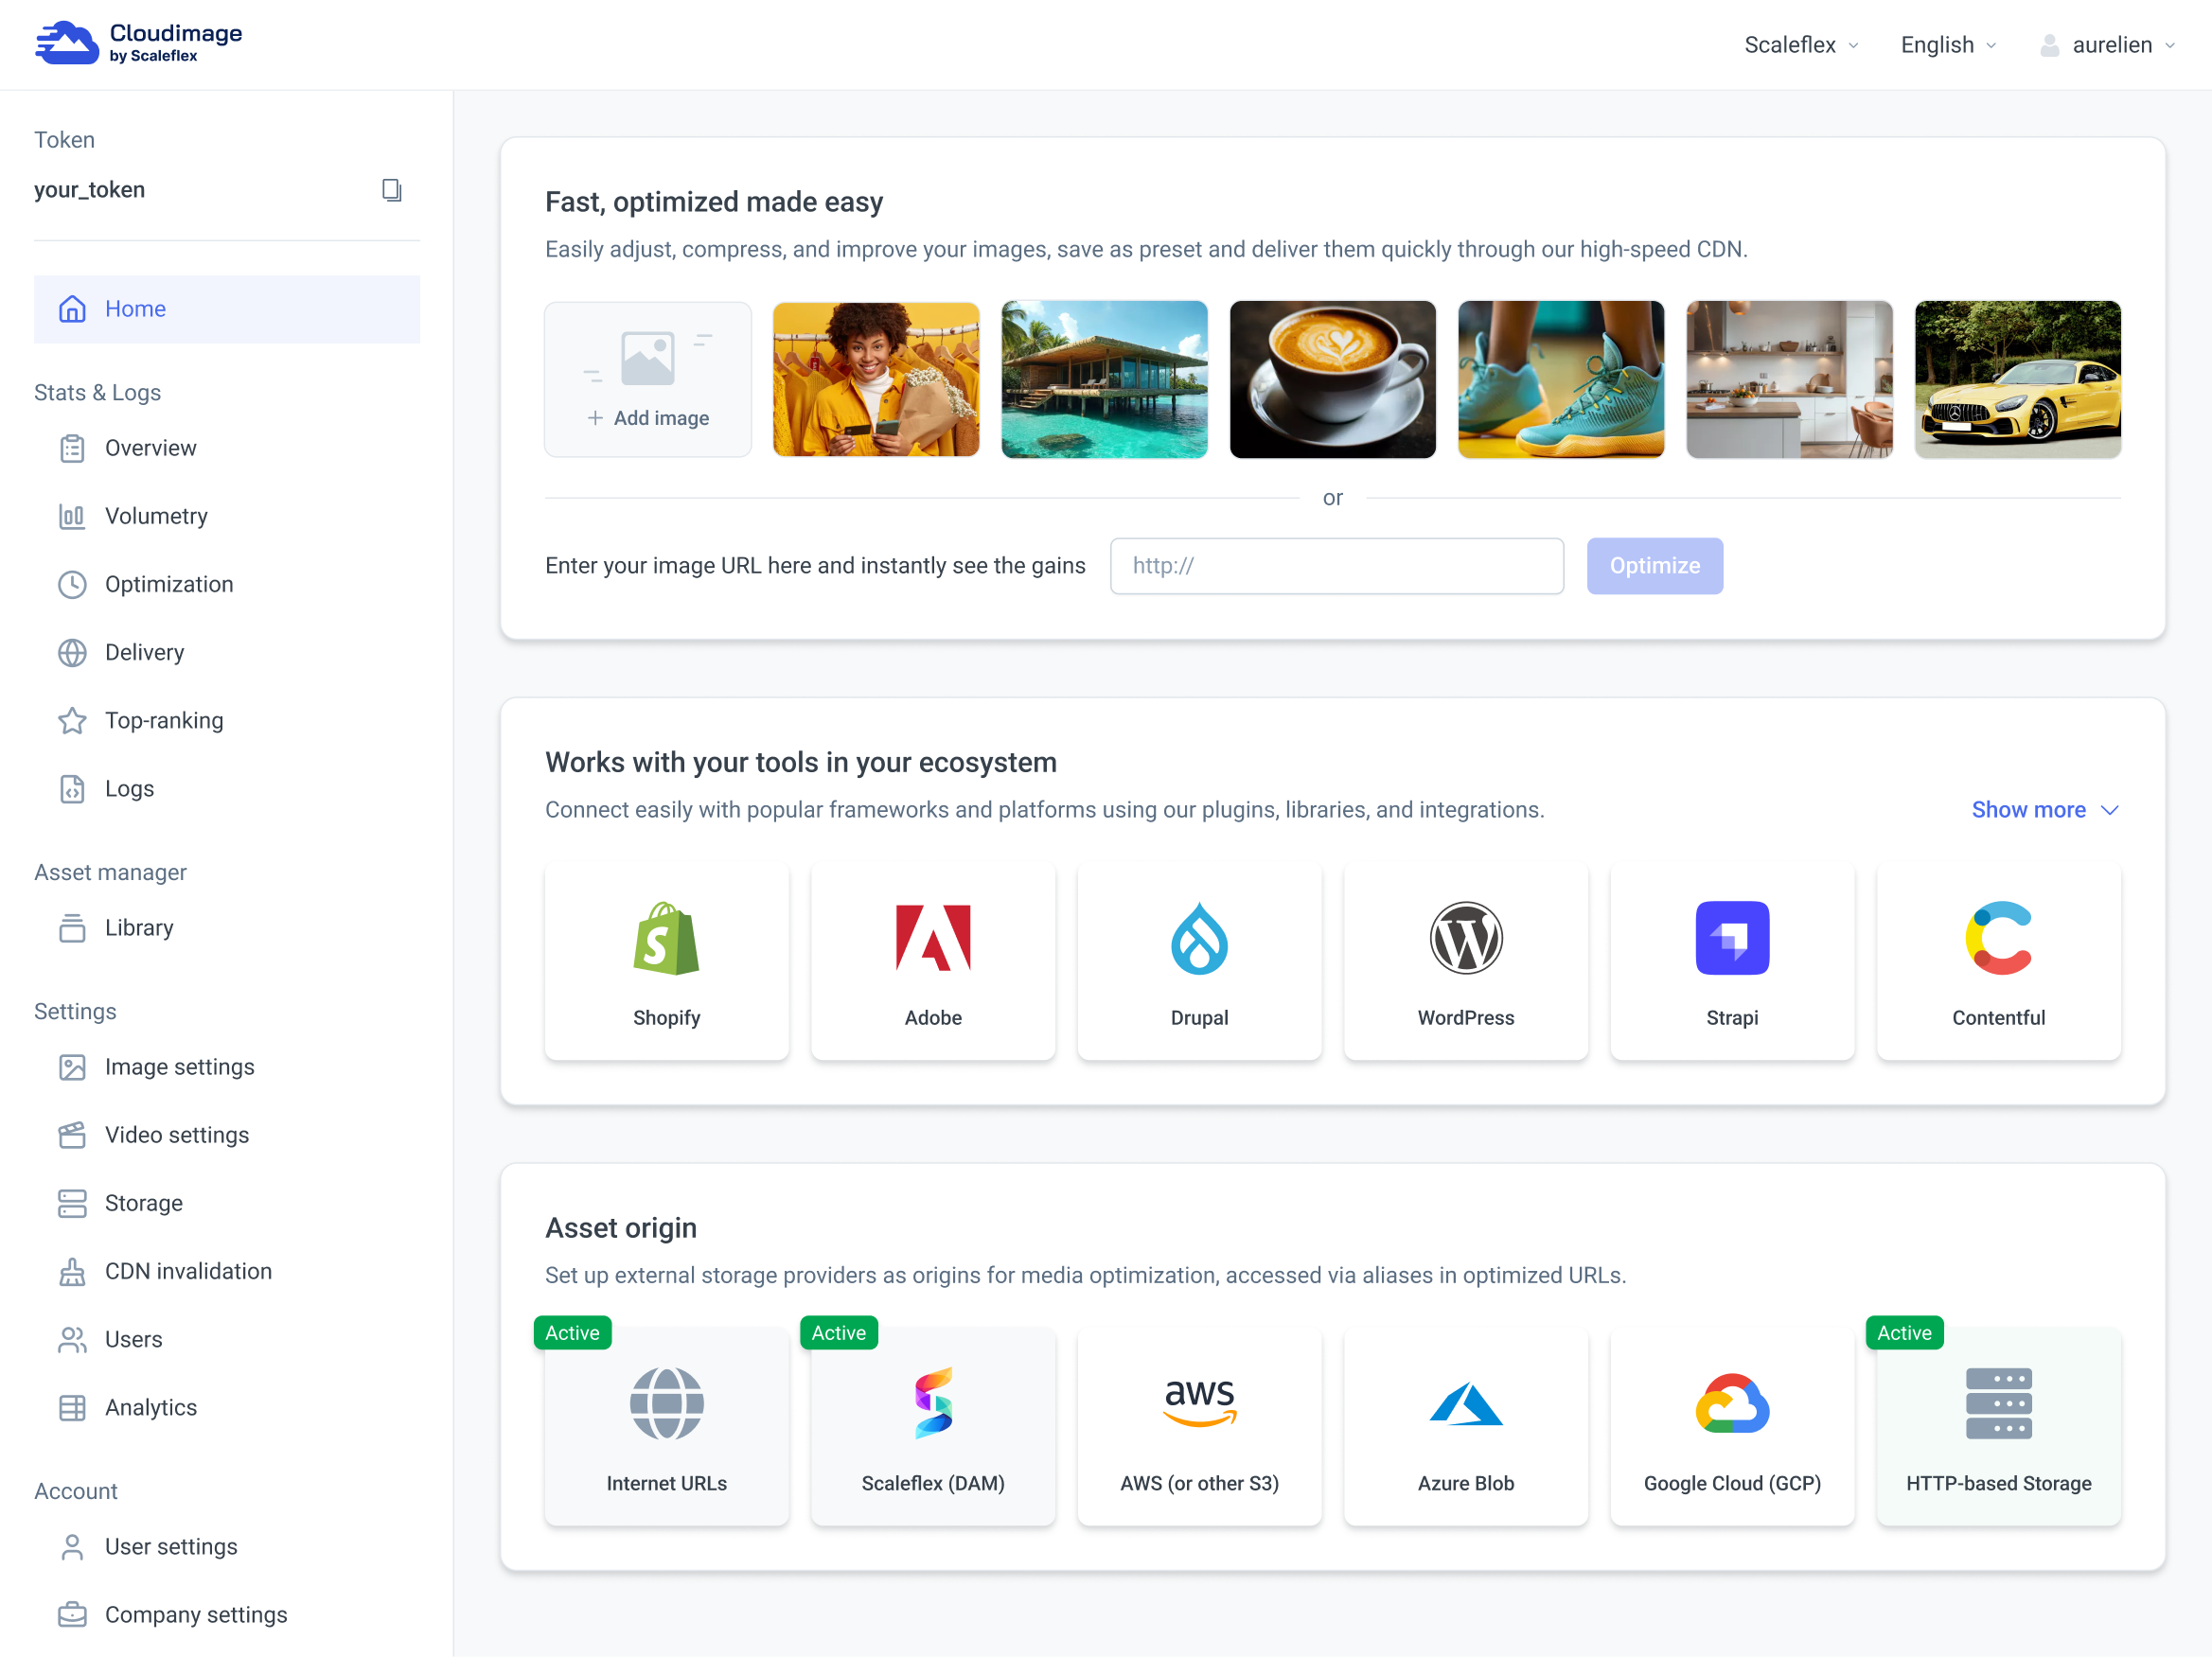Open the Shopify integration card
This screenshot has width=2212, height=1657.
(x=666, y=960)
